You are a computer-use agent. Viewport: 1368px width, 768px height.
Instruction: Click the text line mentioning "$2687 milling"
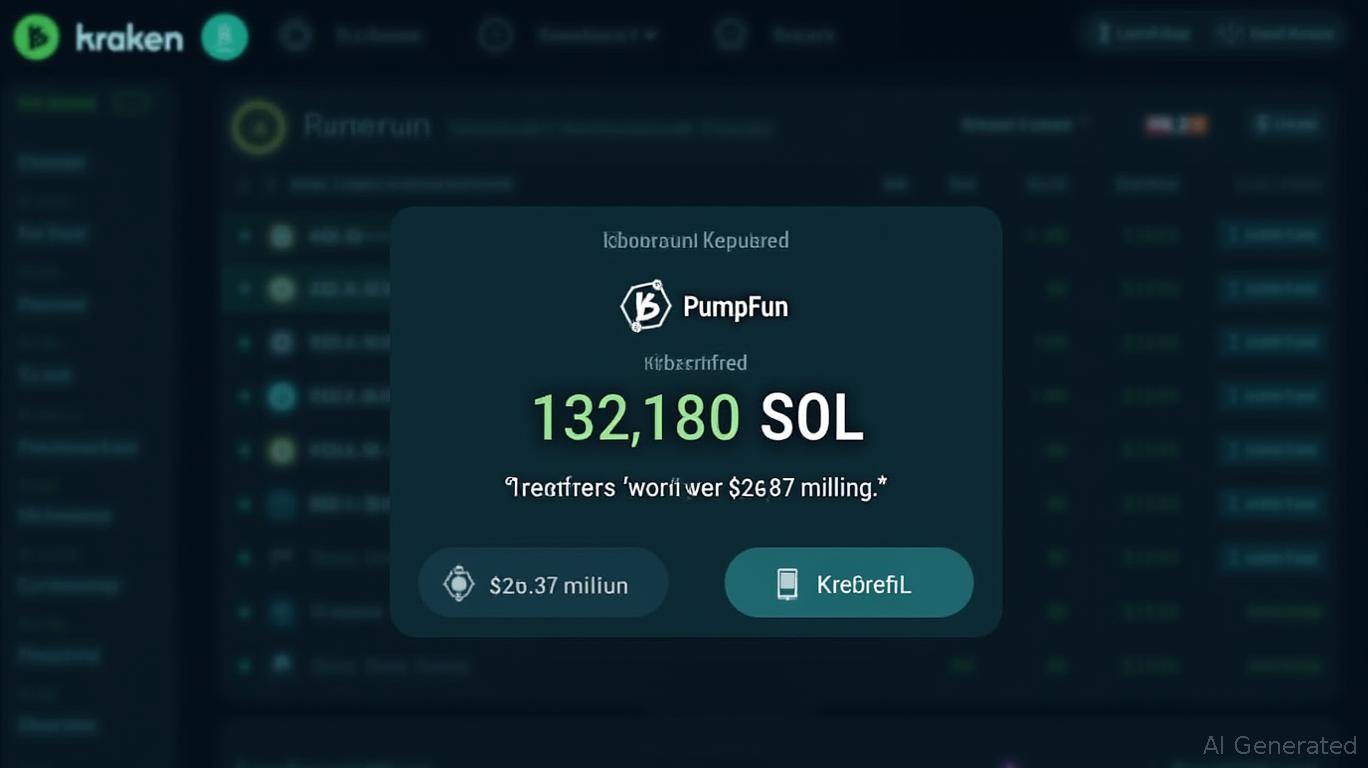[x=697, y=488]
